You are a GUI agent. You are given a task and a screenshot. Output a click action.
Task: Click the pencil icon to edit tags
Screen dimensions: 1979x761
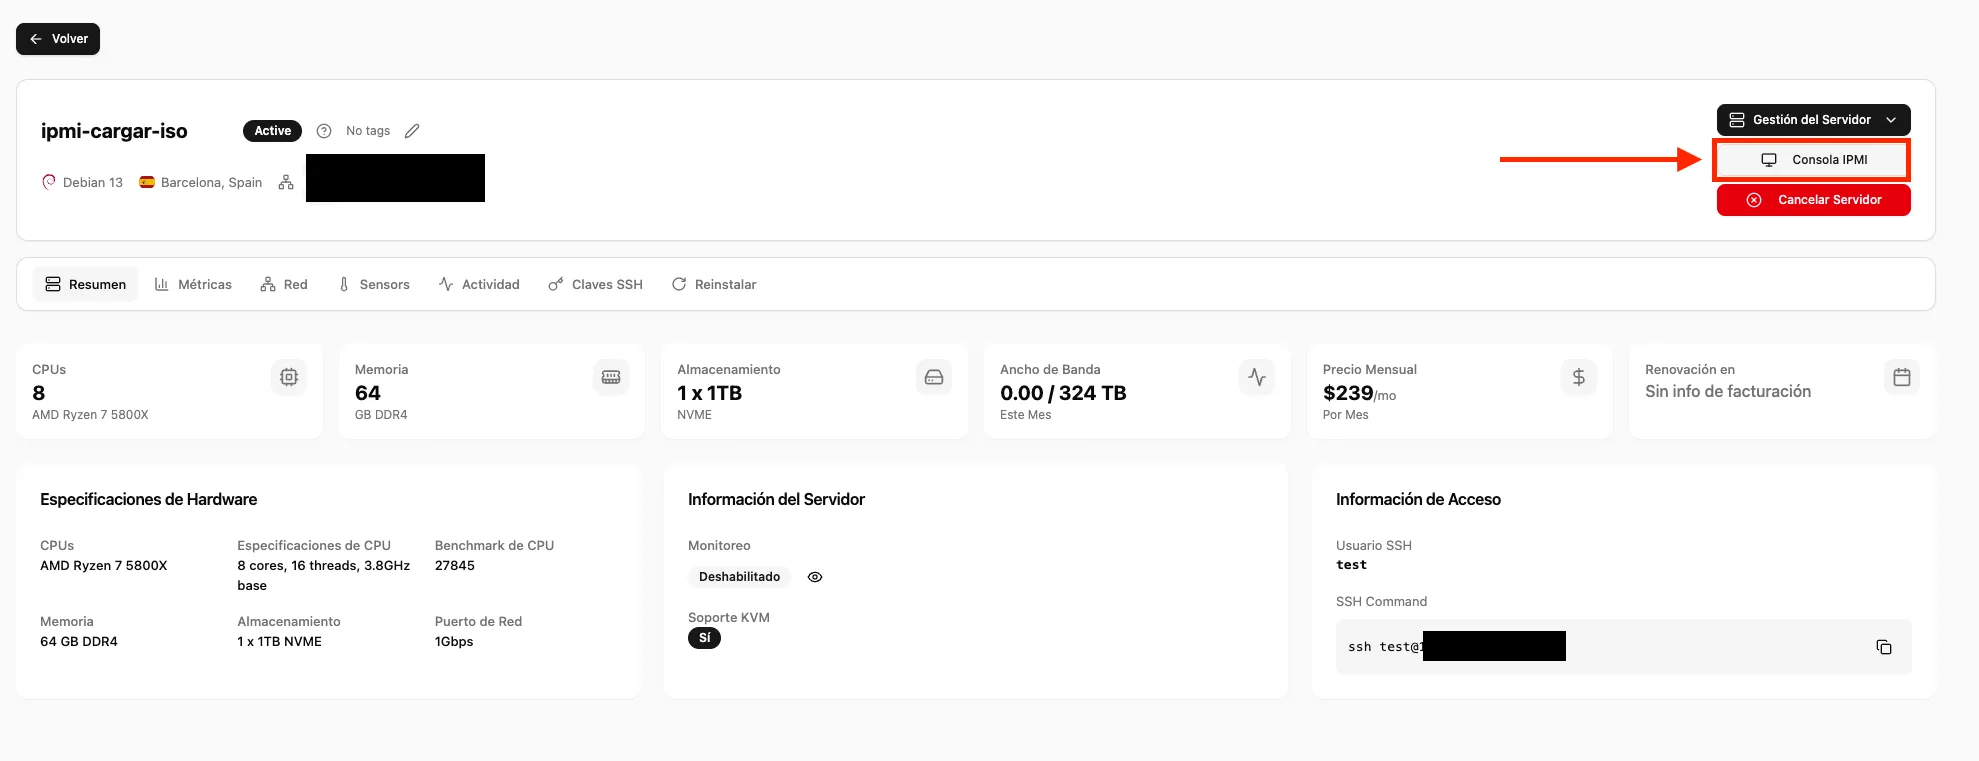(x=412, y=131)
